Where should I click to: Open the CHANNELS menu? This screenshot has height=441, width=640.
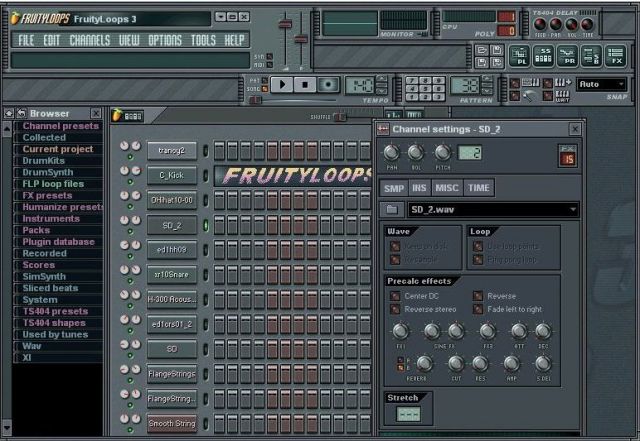point(90,40)
